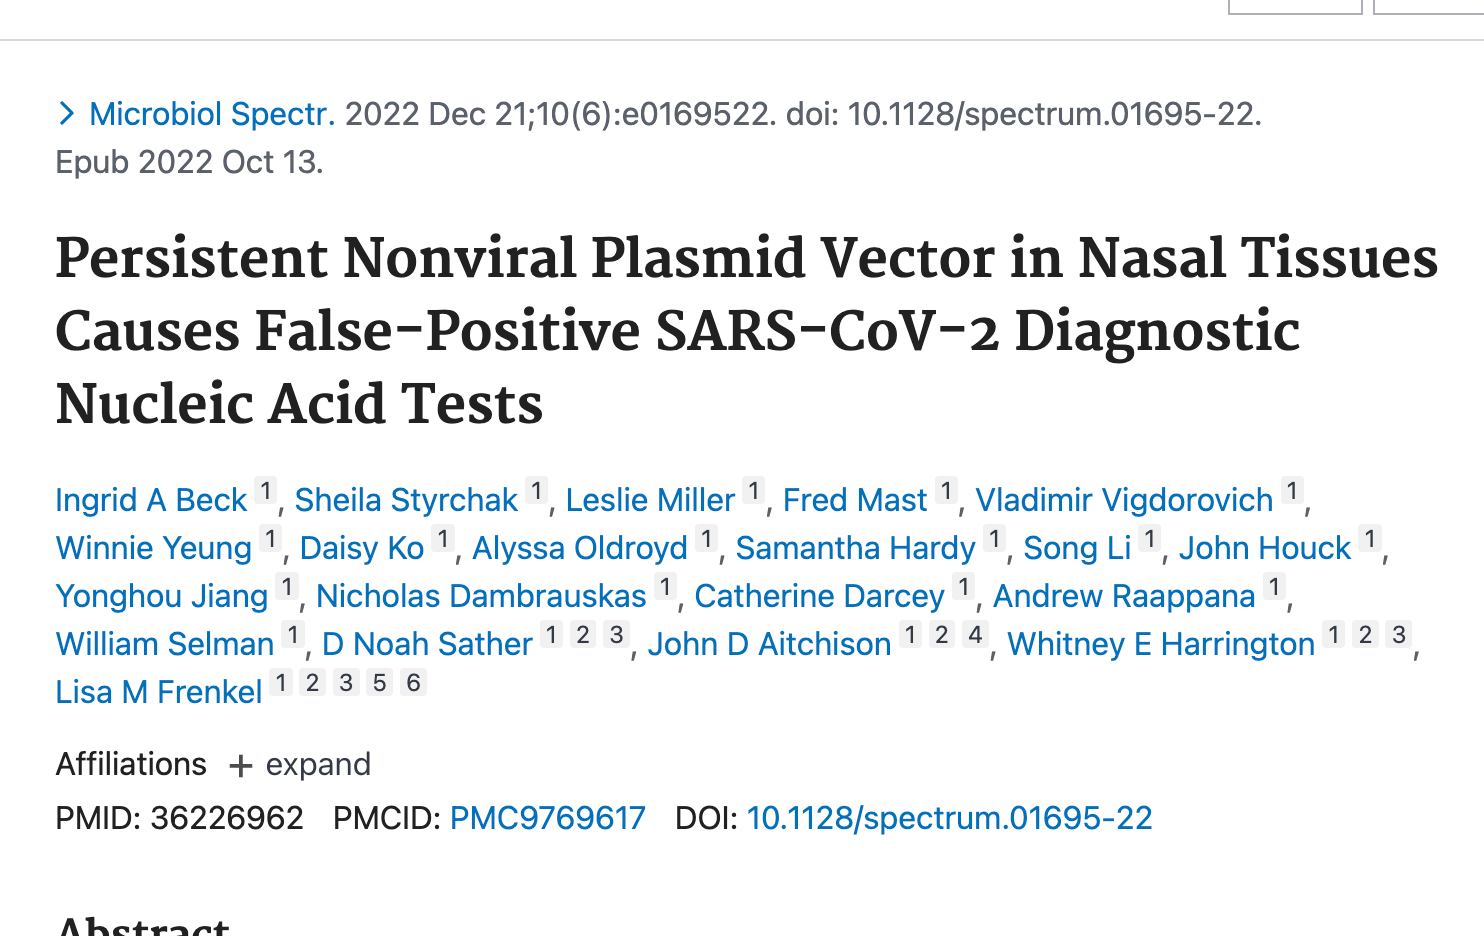
Task: Open author Catherine Darcey
Action: pos(819,596)
